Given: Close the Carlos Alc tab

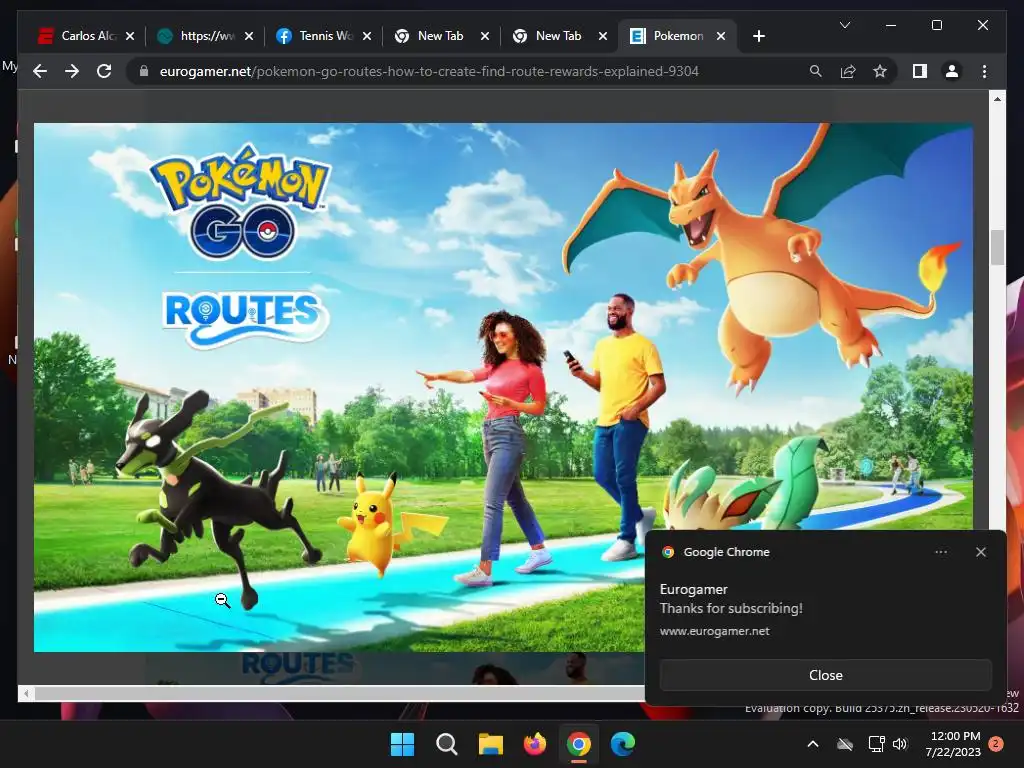Looking at the screenshot, I should click(x=130, y=36).
